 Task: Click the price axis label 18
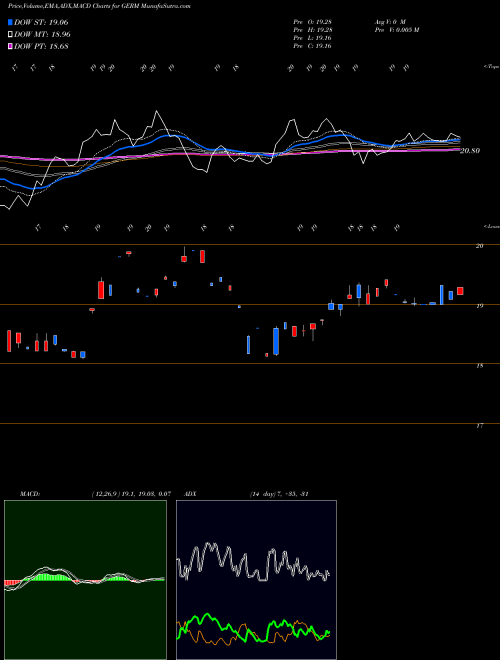coord(479,366)
